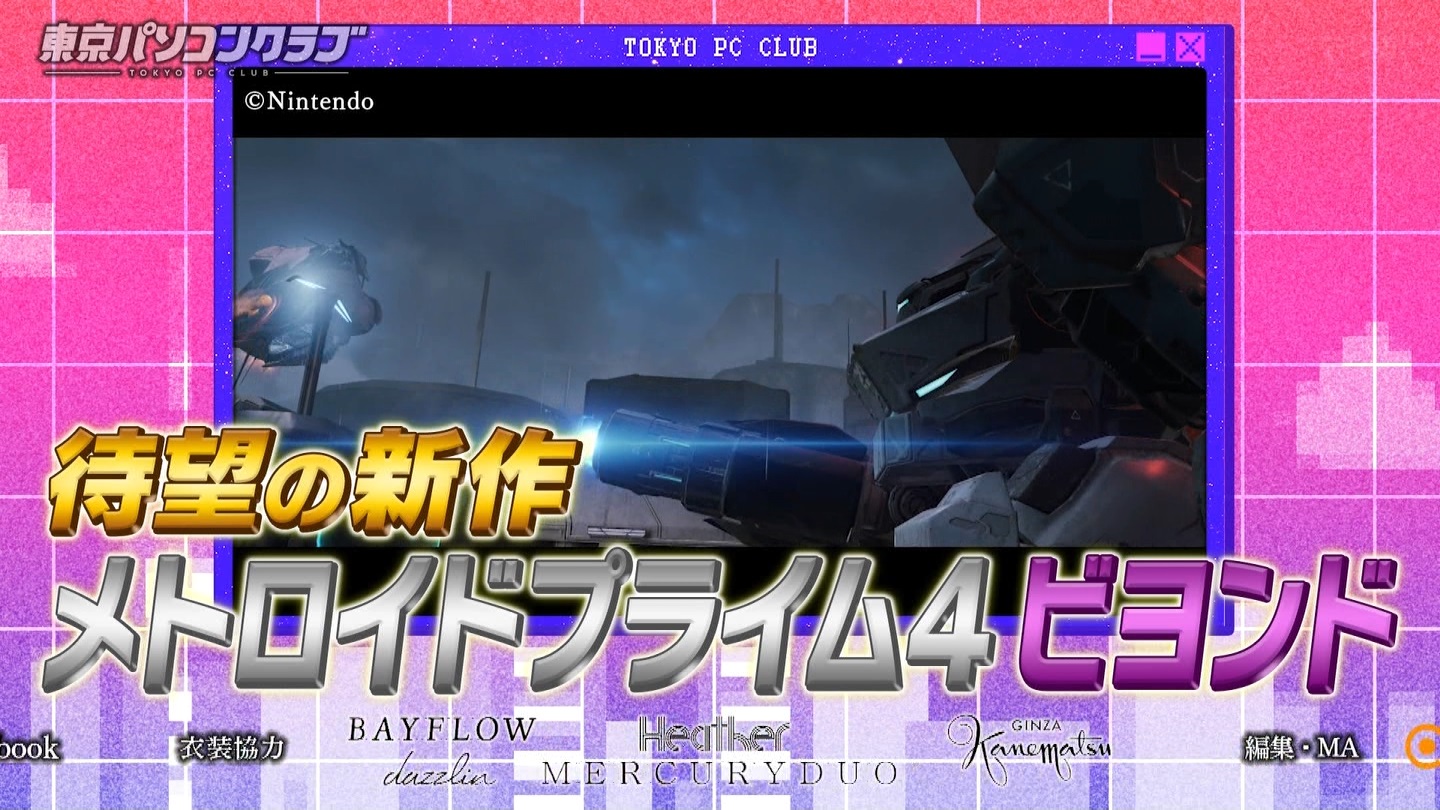Click the 衣装協力 credit label

pos(232,748)
